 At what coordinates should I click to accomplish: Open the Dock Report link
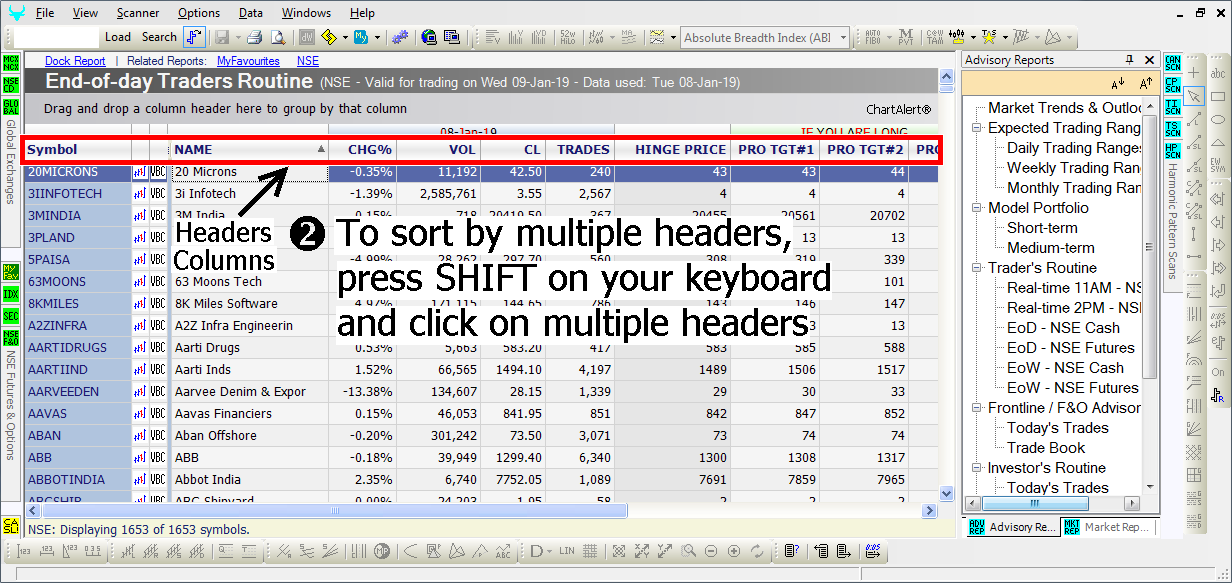[75, 61]
